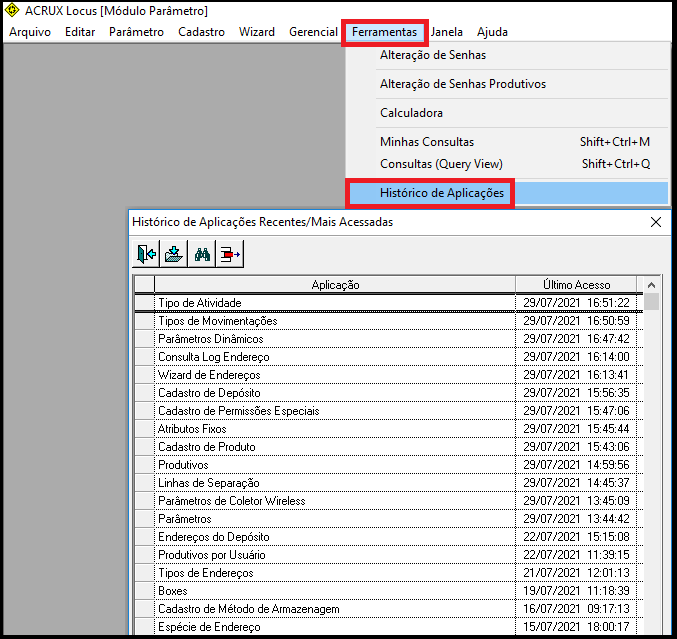The height and width of the screenshot is (639, 677).
Task: Select the Parâmetros Dinâmicos row
Action: point(389,339)
